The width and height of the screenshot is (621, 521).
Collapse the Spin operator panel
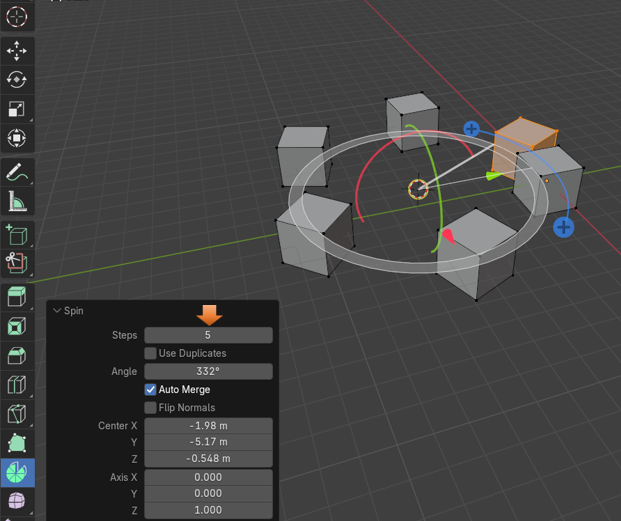(57, 311)
